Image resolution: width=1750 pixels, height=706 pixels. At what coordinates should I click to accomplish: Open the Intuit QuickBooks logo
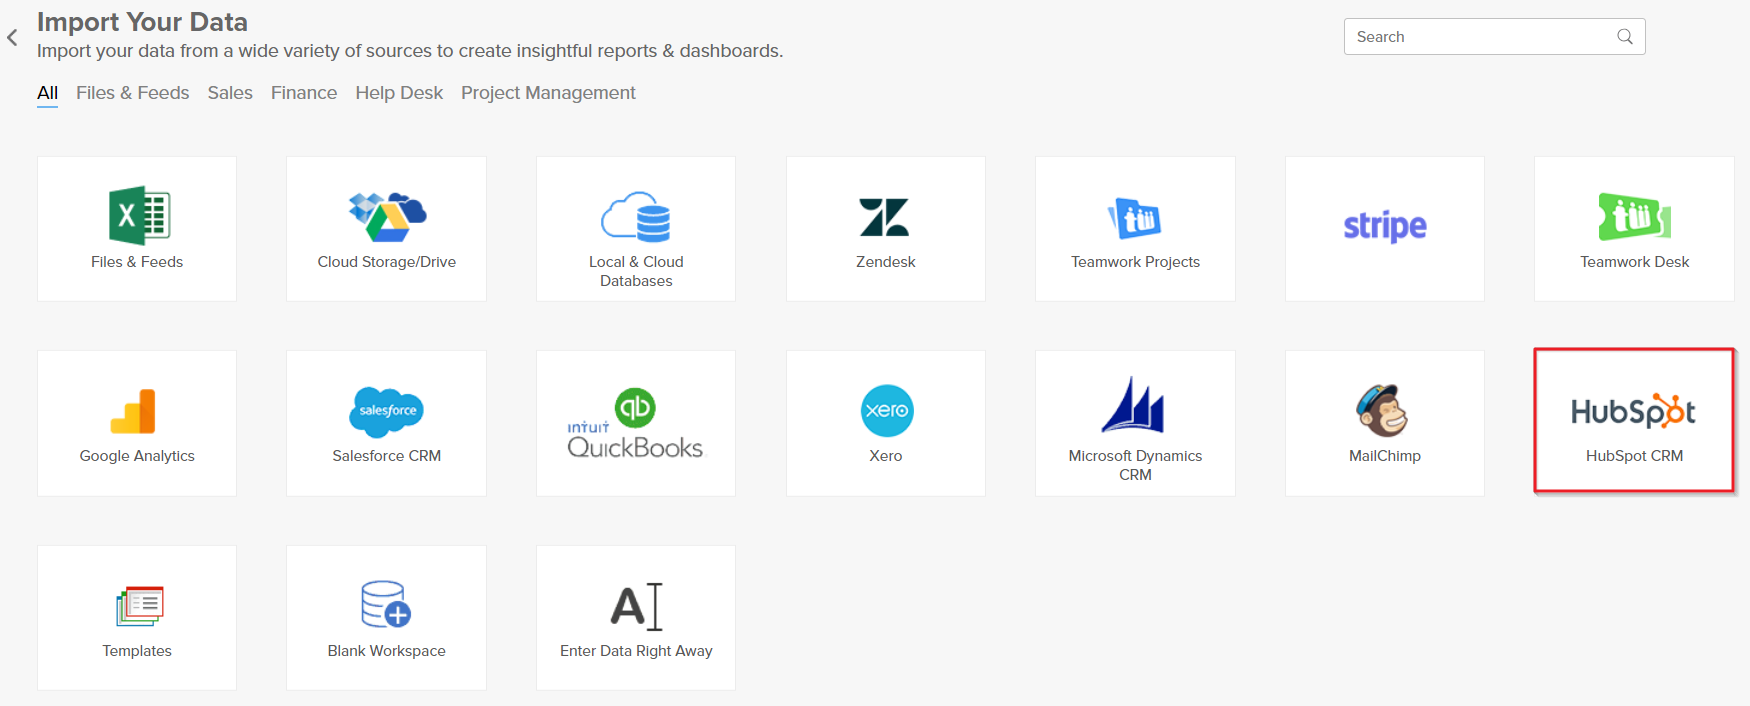[x=636, y=423]
